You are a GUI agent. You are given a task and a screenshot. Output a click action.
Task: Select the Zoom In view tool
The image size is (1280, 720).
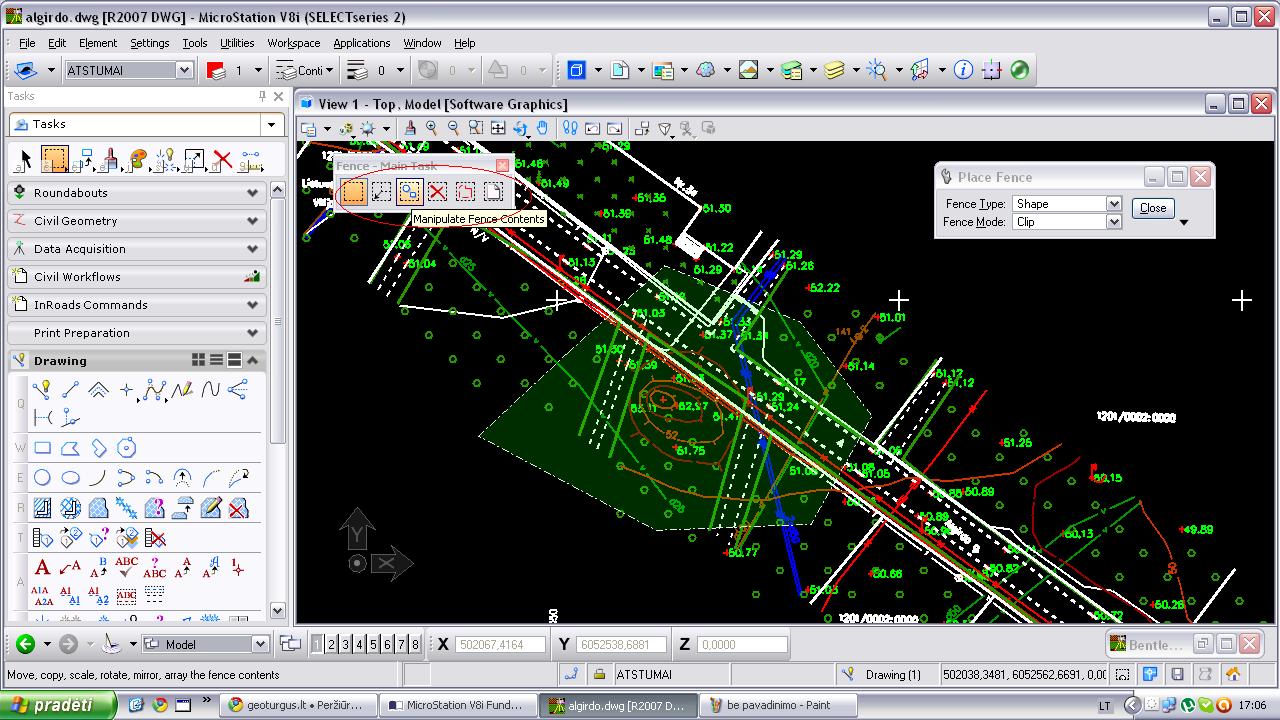click(432, 128)
